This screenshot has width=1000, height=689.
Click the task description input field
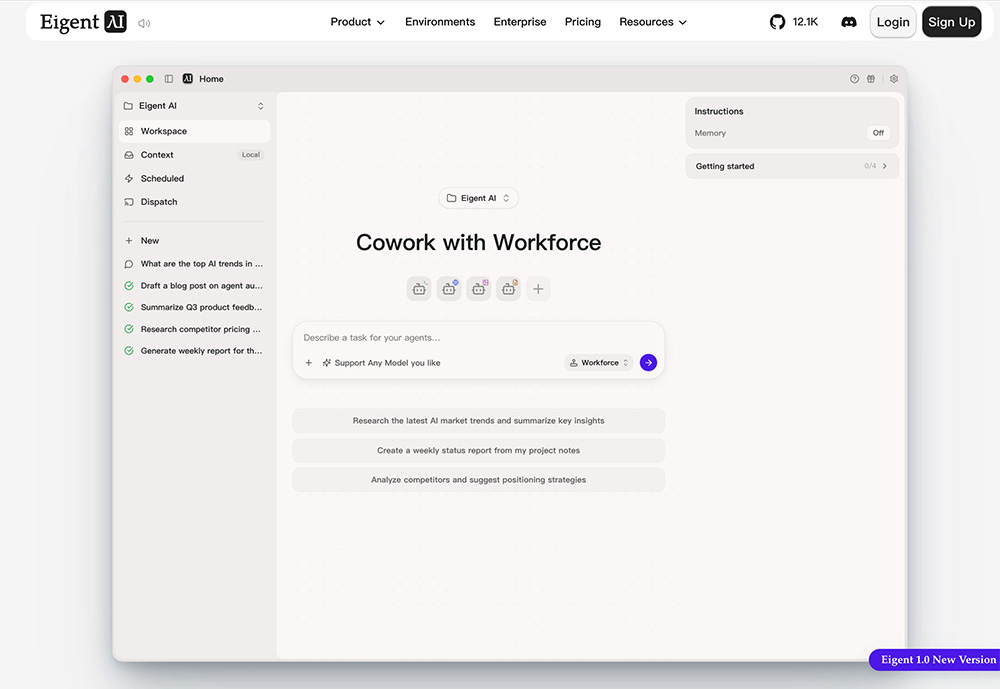pyautogui.click(x=478, y=337)
